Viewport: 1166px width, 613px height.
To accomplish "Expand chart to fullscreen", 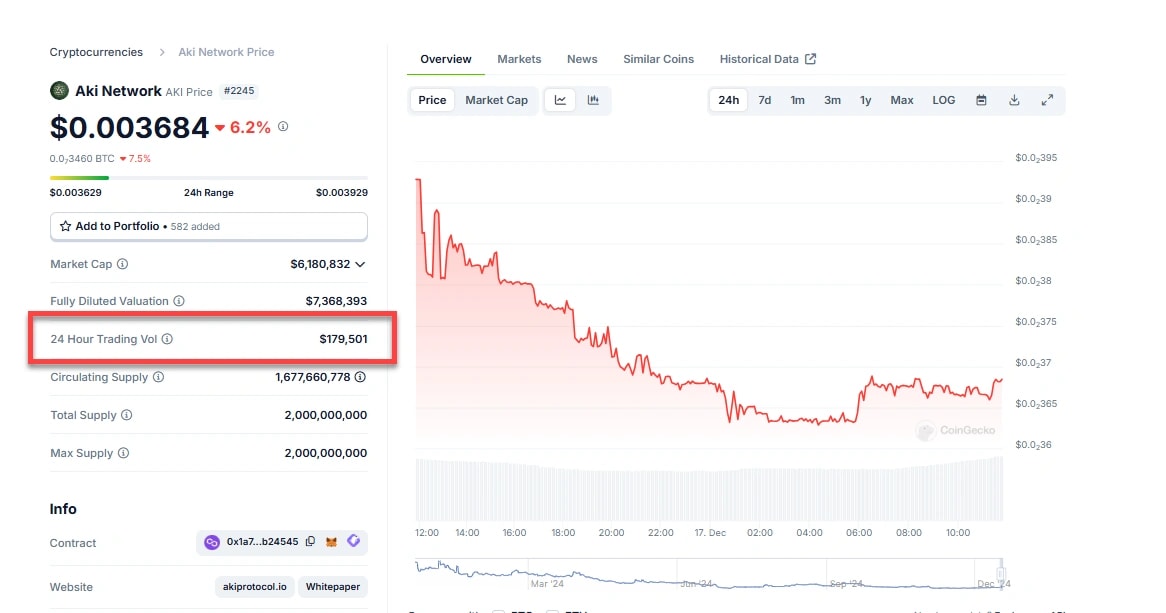I will click(x=1047, y=100).
